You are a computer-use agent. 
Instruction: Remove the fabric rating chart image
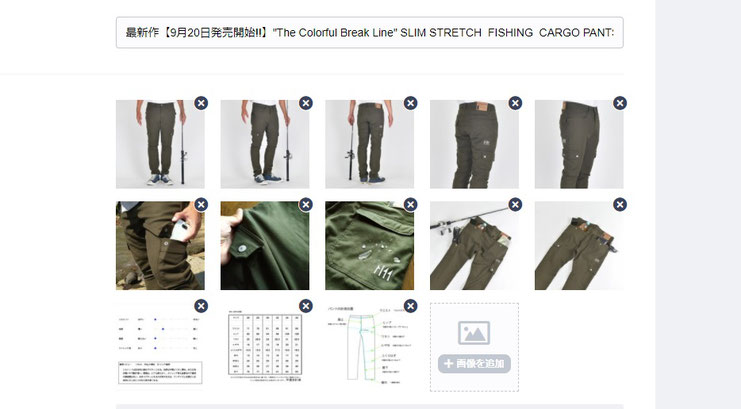pos(201,306)
